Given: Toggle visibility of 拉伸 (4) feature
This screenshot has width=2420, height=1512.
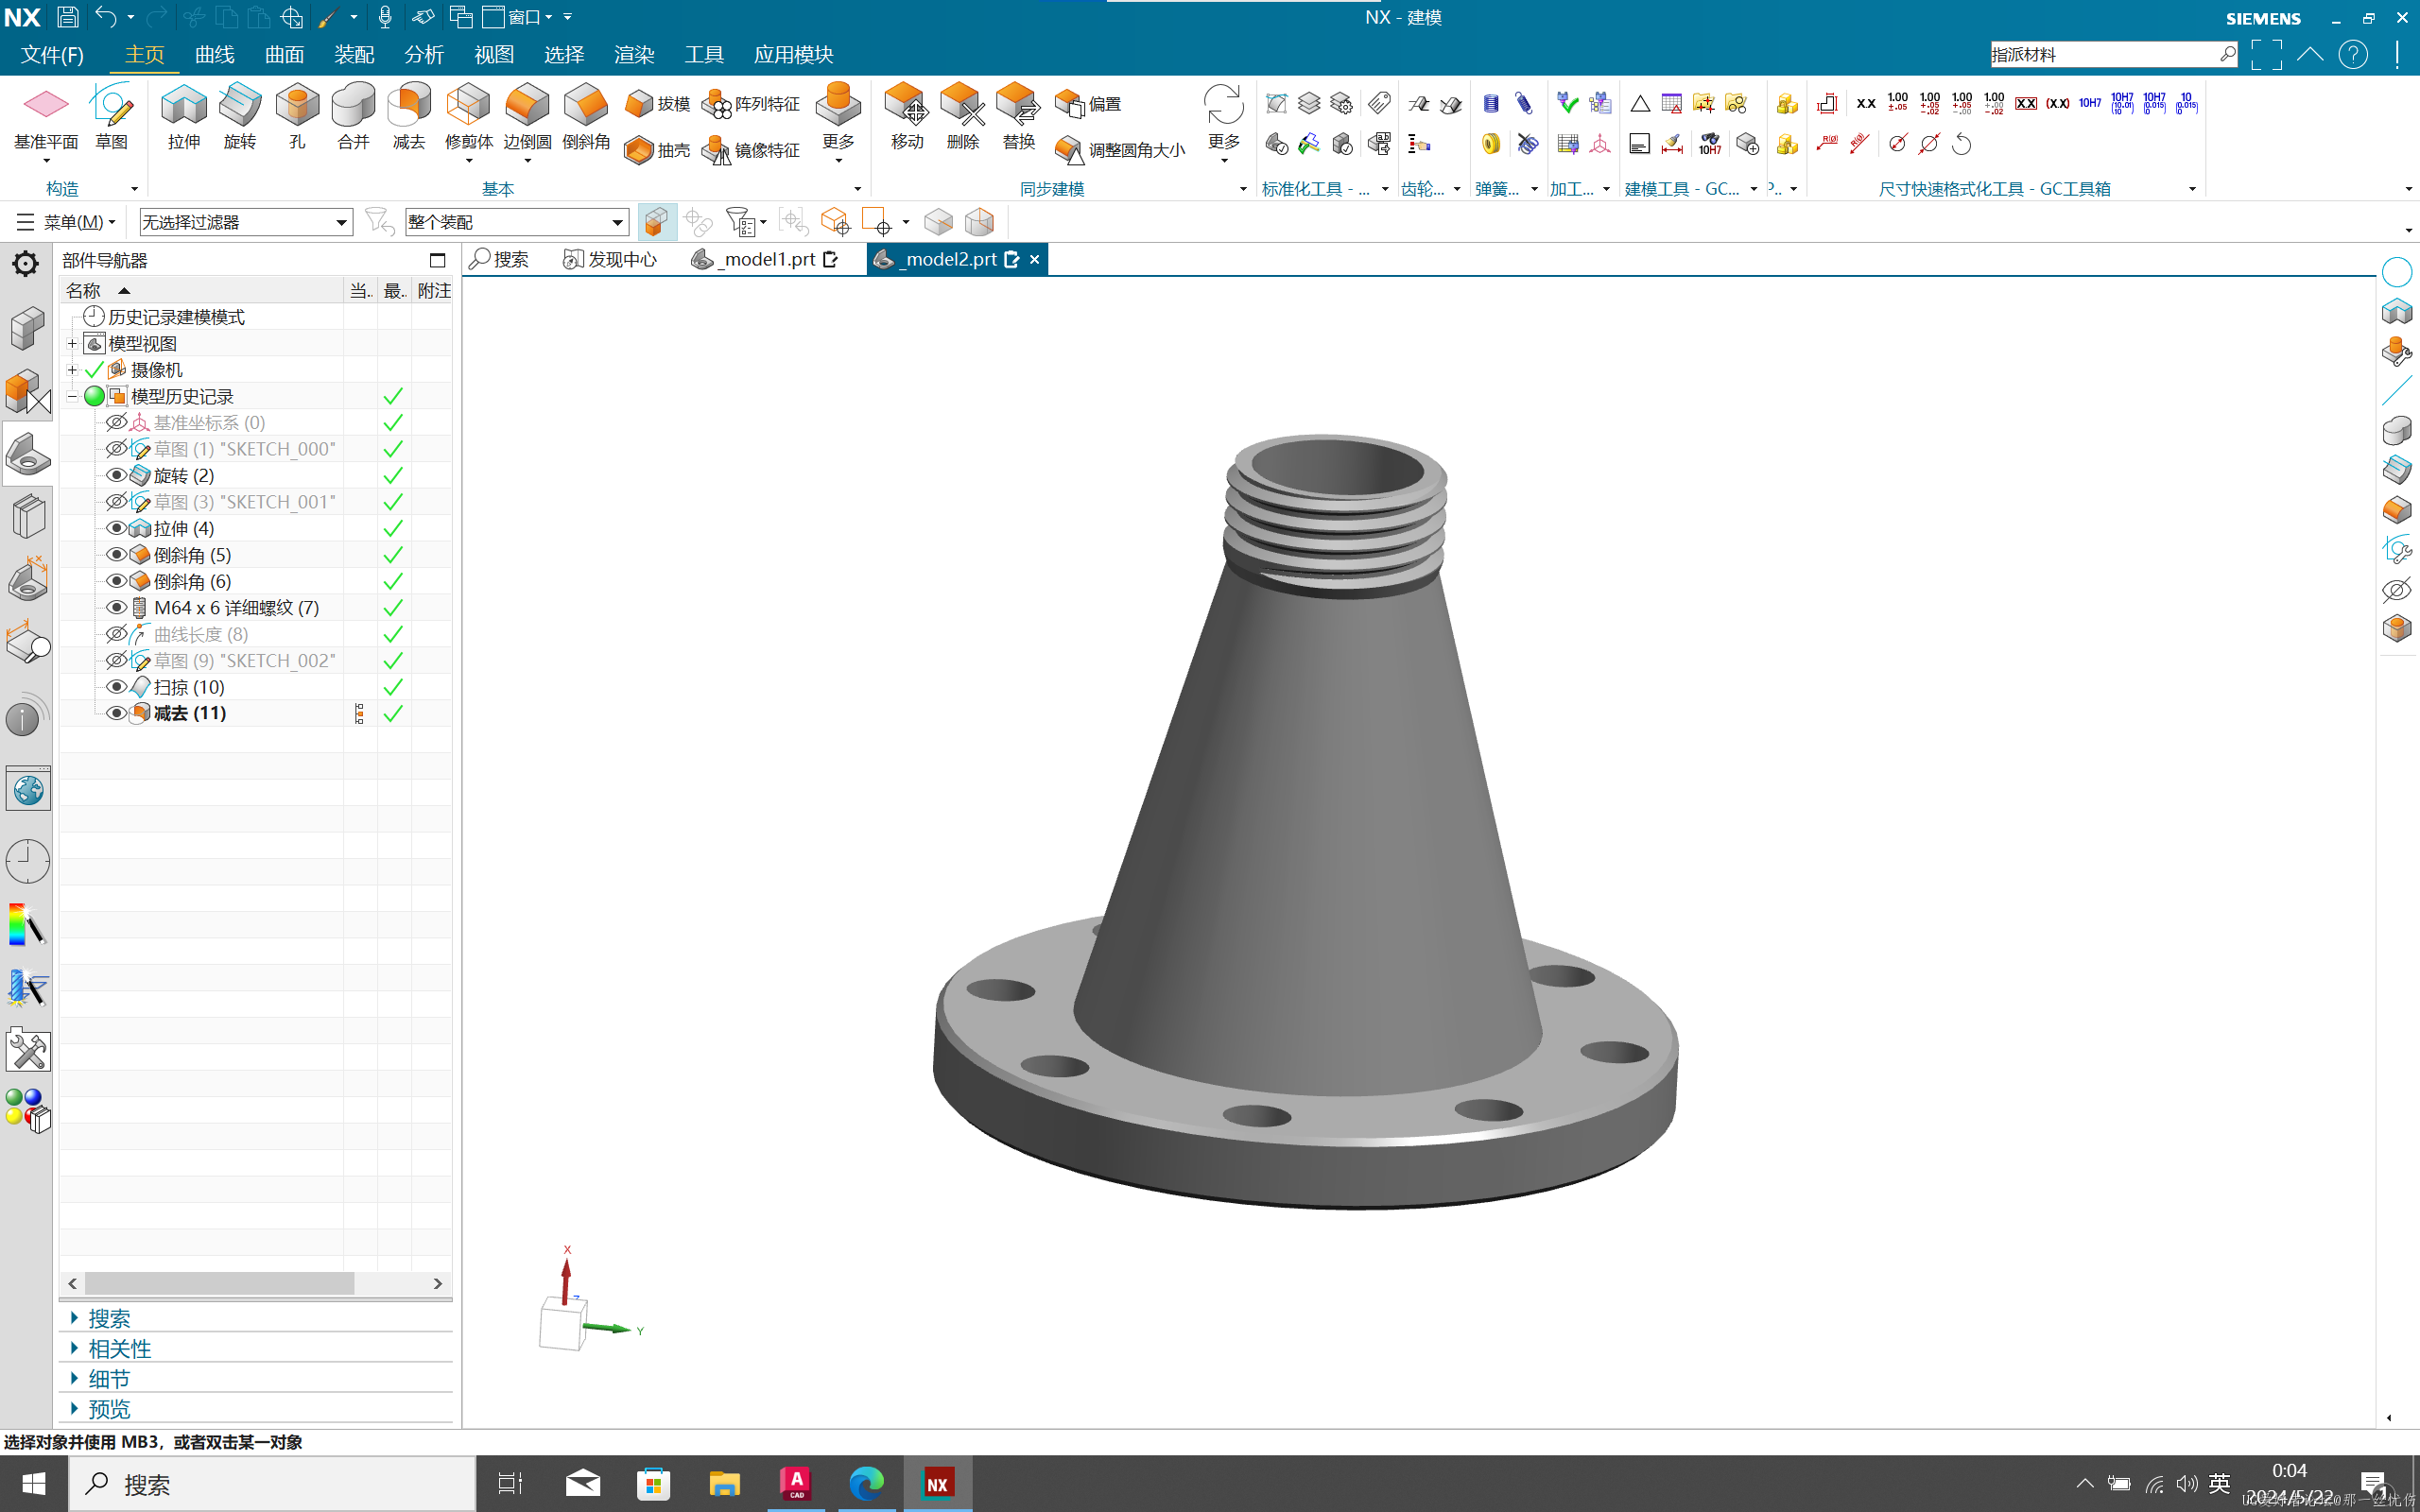Looking at the screenshot, I should [116, 528].
